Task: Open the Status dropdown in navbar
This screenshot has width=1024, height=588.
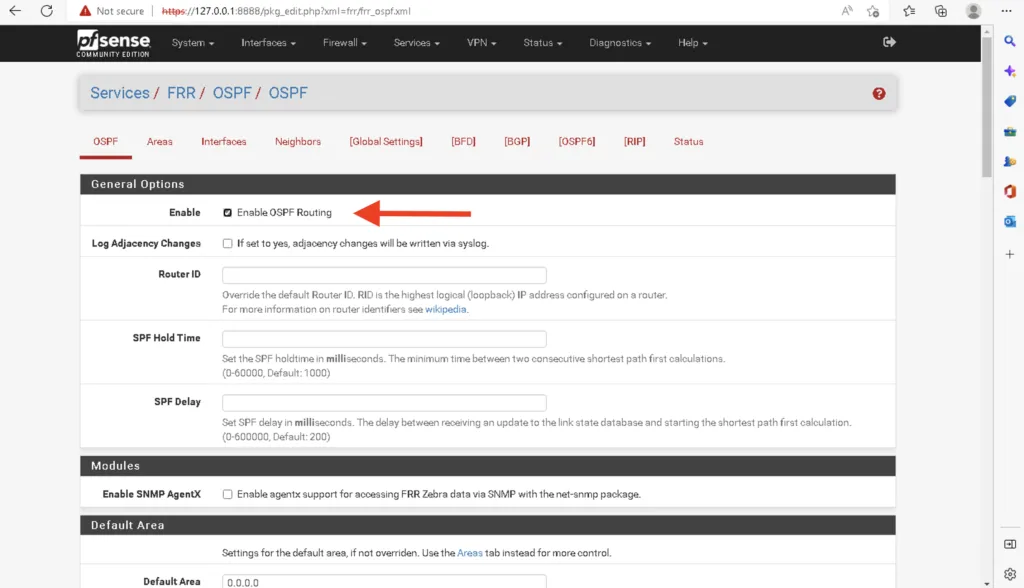Action: point(543,43)
